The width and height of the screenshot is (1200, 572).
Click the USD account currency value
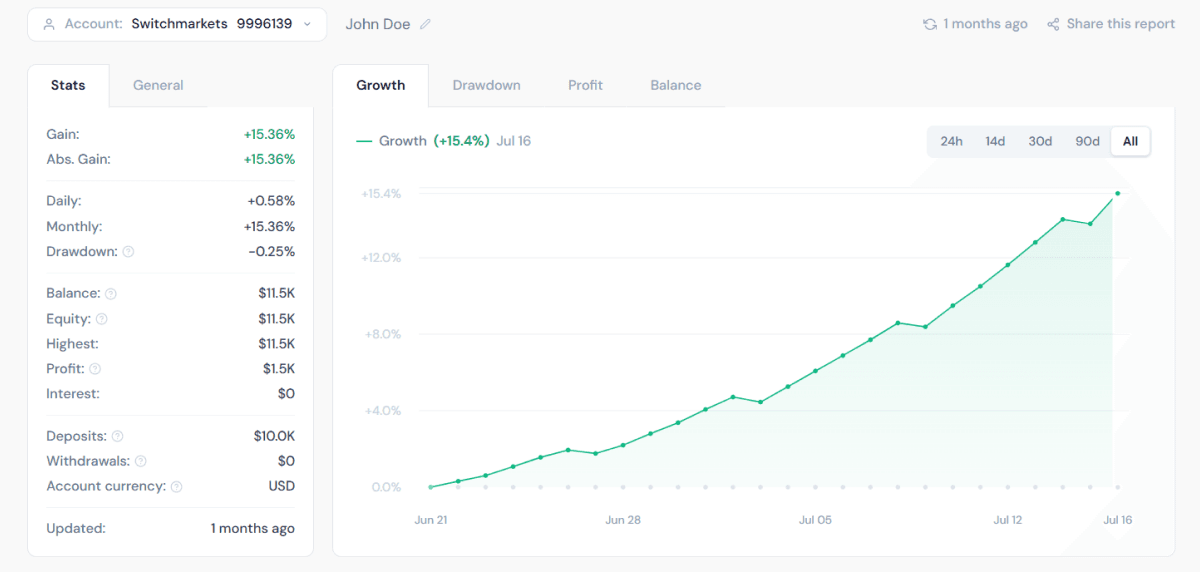point(281,486)
